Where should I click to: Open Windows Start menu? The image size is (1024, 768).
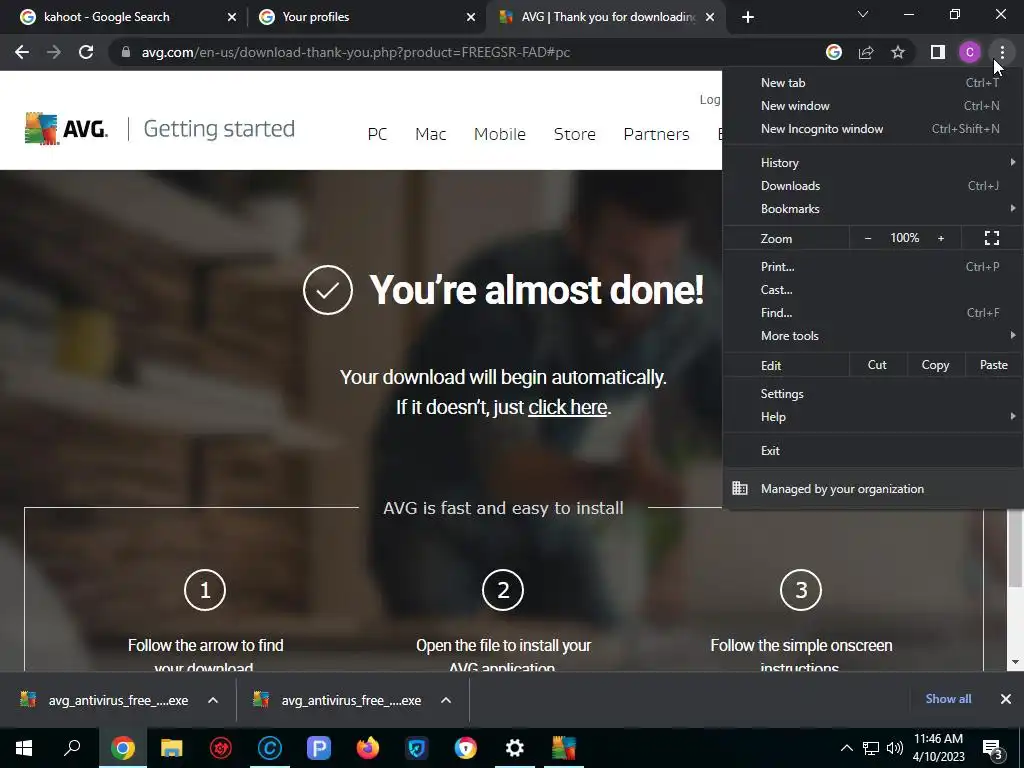pos(24,748)
